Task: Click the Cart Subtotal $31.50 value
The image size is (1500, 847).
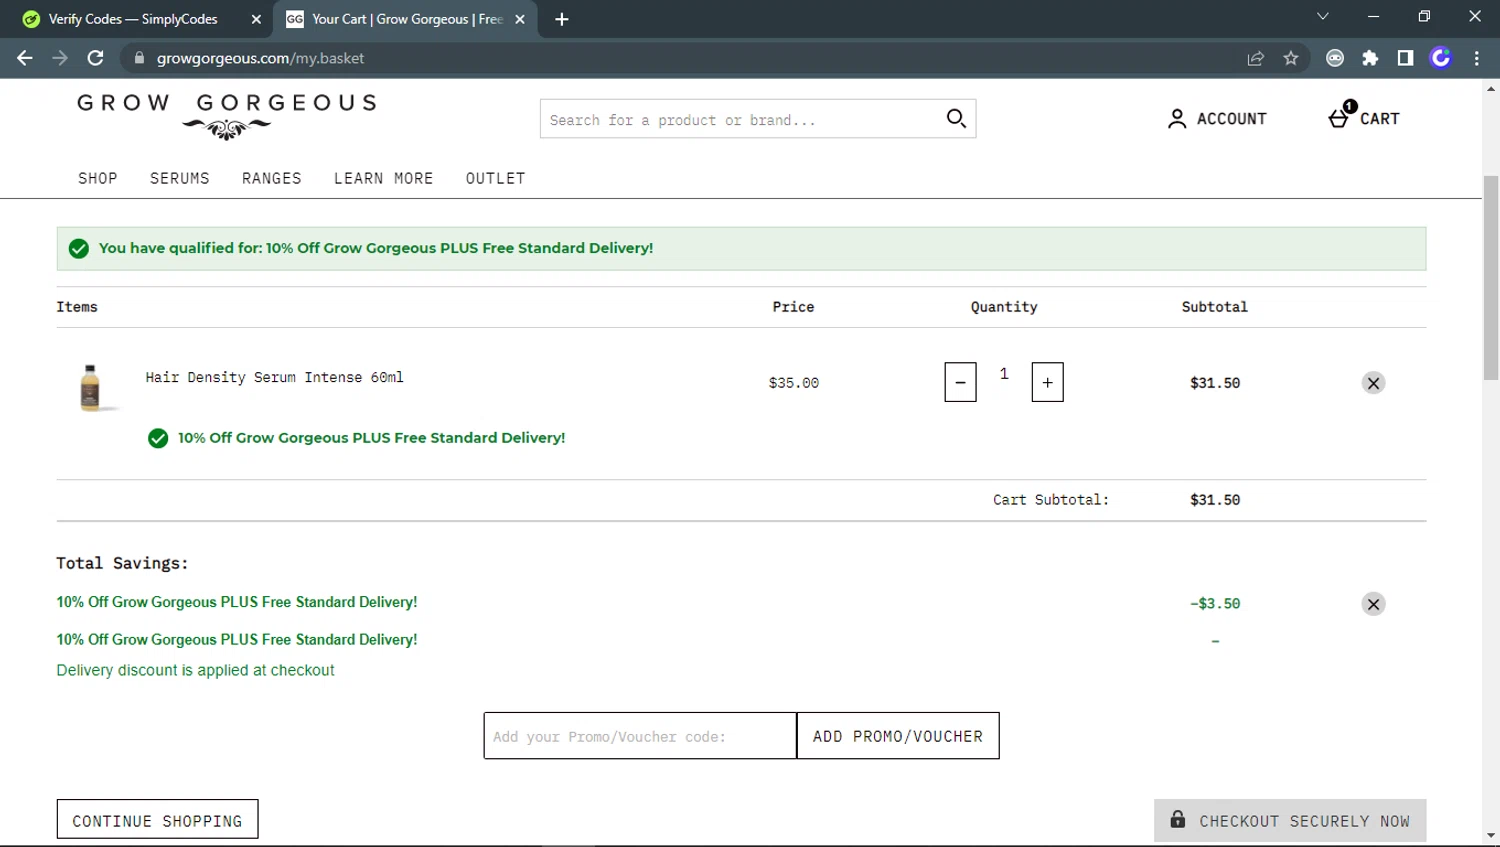Action: tap(1215, 500)
